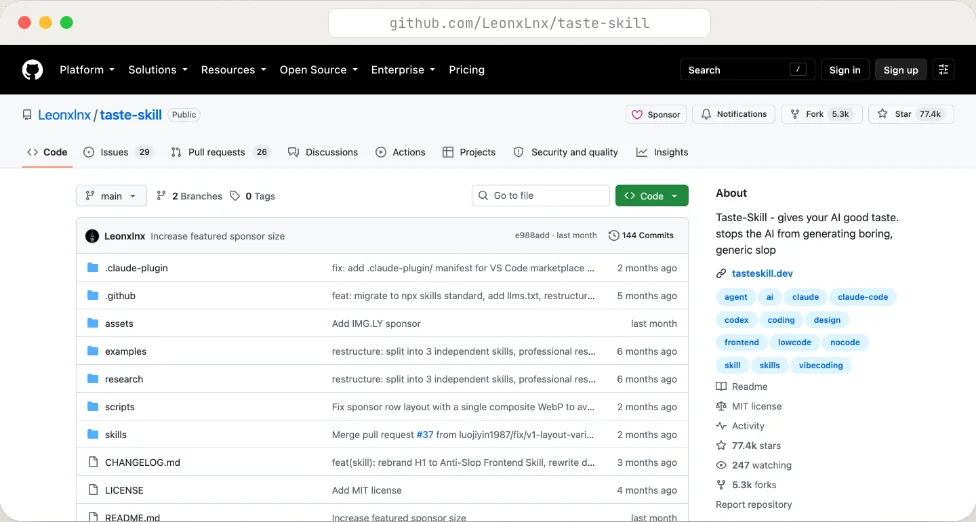View the 0 Tags link

(252, 196)
